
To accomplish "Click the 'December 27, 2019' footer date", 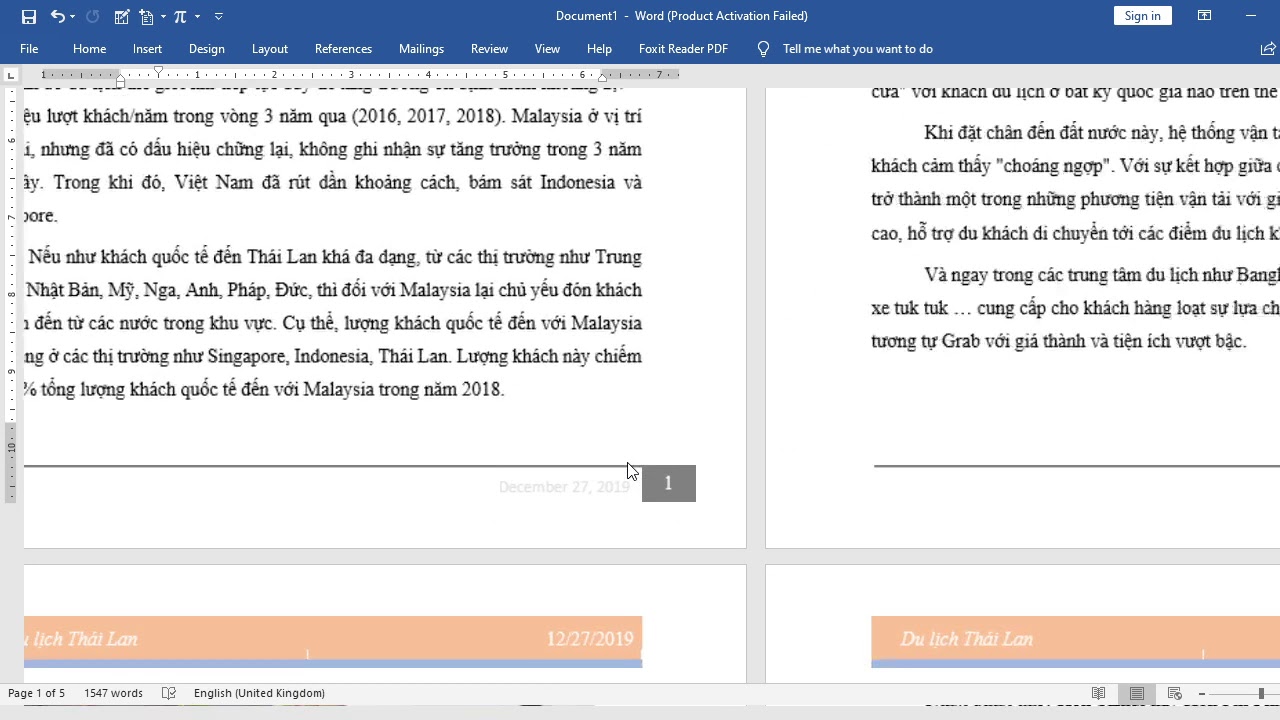I will [x=564, y=487].
